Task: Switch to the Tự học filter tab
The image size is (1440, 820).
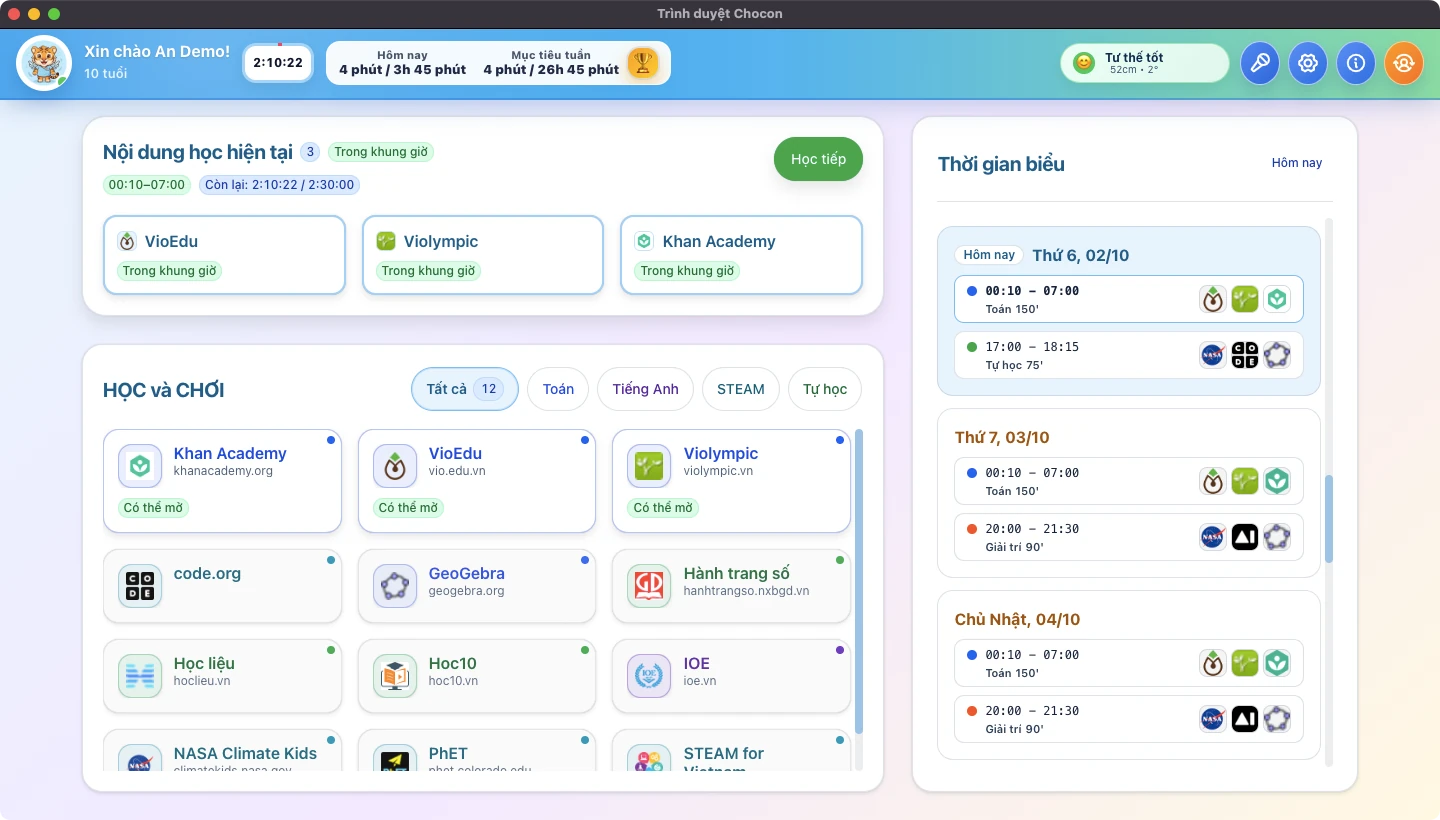Action: pos(825,389)
